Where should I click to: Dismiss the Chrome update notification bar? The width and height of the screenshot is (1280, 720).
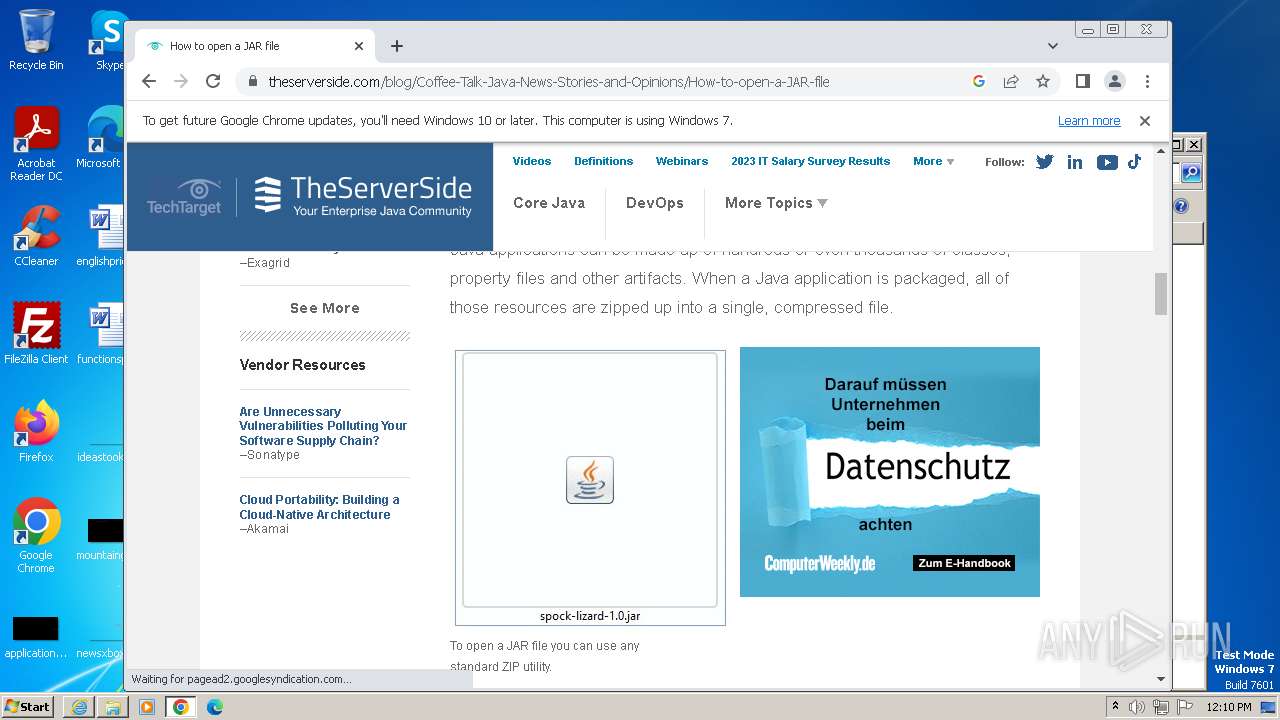coord(1145,121)
